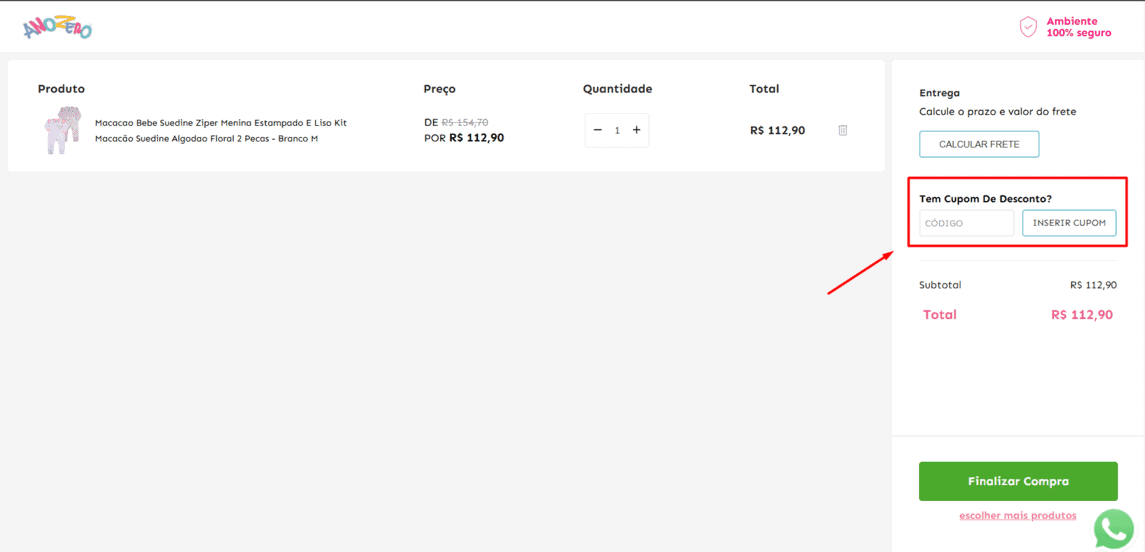Open the WhatsApp chat icon
1145x552 pixels.
click(1114, 529)
